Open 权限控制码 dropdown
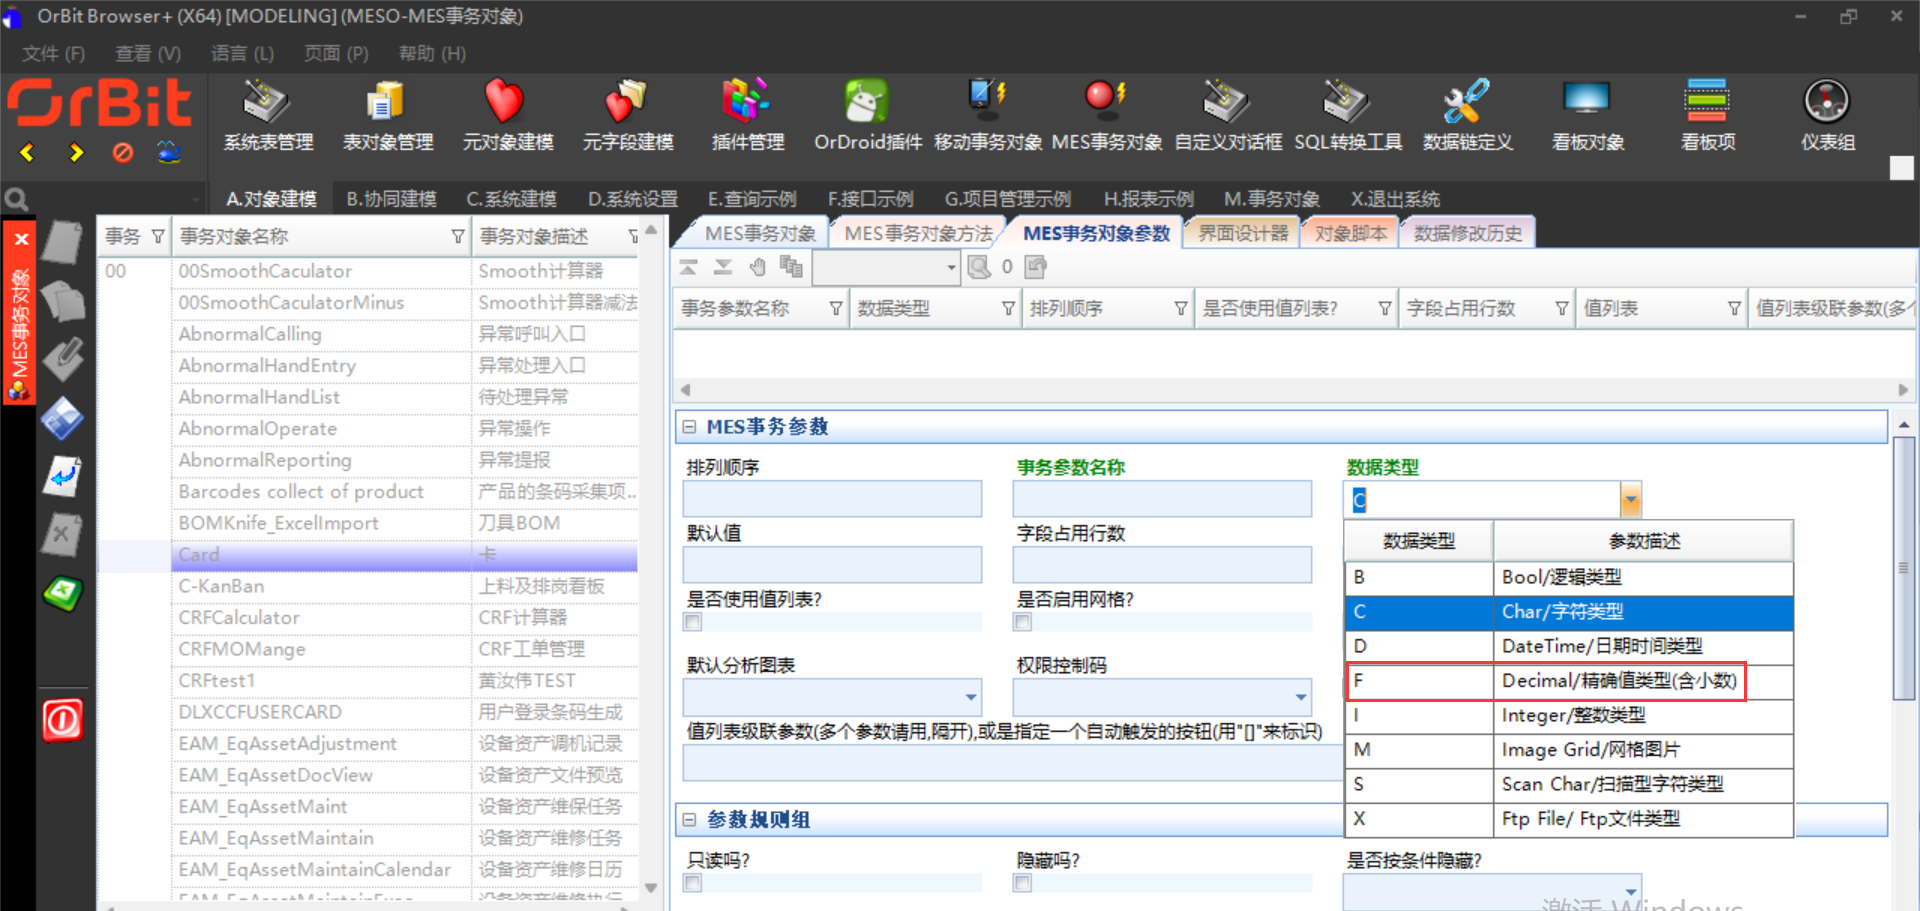 coord(1300,697)
